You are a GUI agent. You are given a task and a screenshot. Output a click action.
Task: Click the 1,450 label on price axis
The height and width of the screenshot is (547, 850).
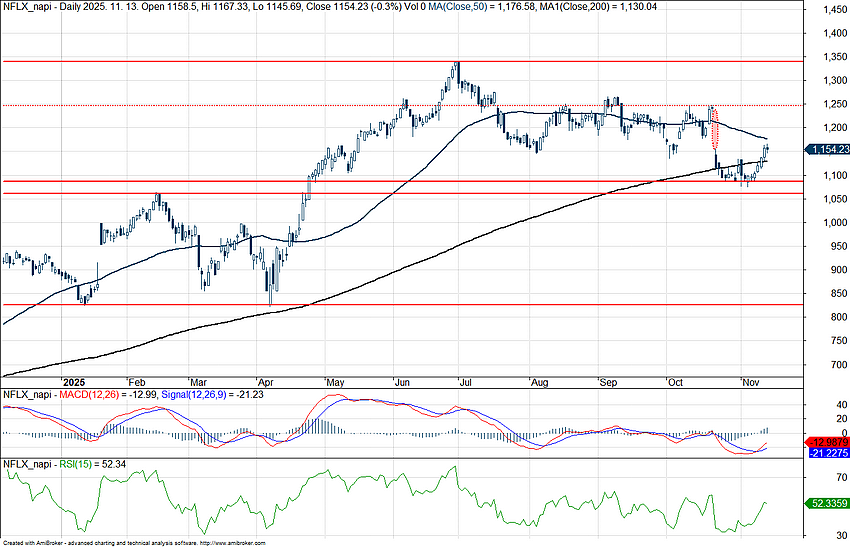coord(827,10)
